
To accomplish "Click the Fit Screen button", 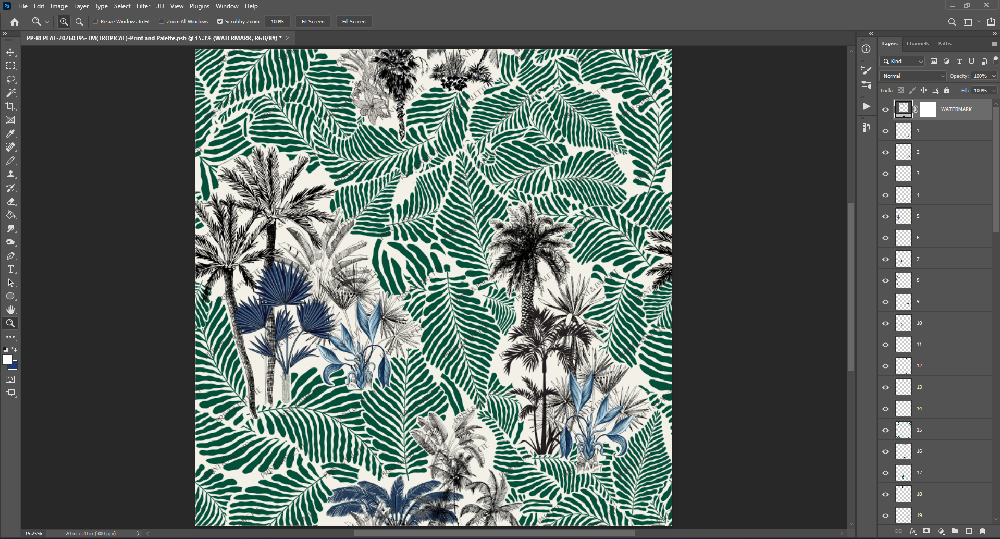I will point(312,22).
